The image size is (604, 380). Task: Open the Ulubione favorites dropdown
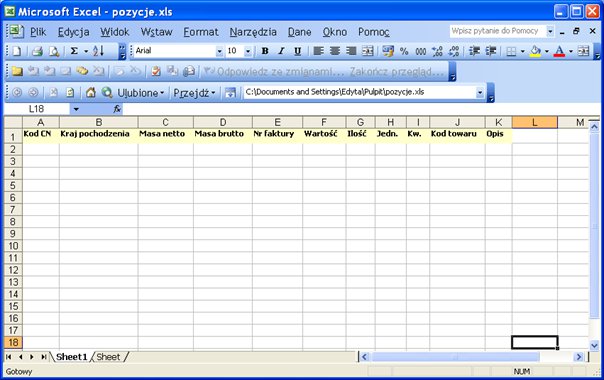pos(141,93)
